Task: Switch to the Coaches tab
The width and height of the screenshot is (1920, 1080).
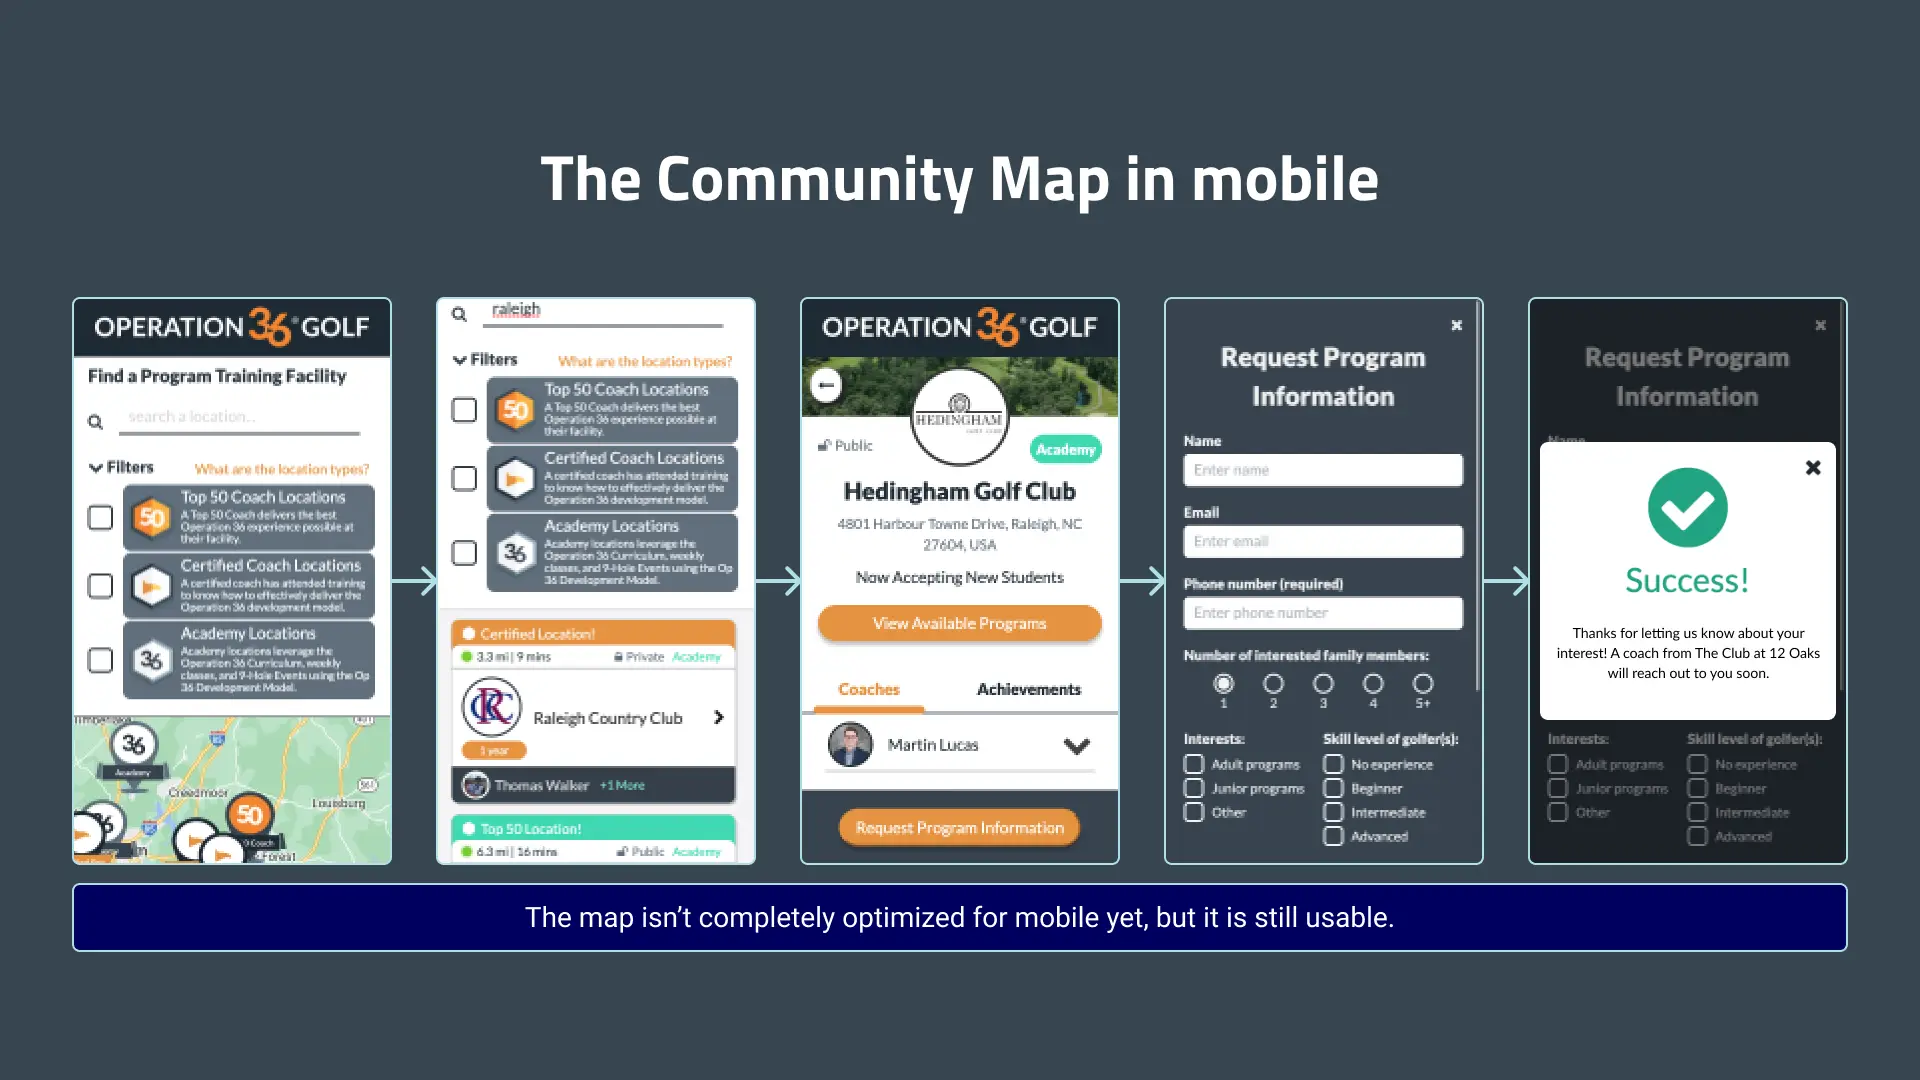Action: tap(868, 687)
